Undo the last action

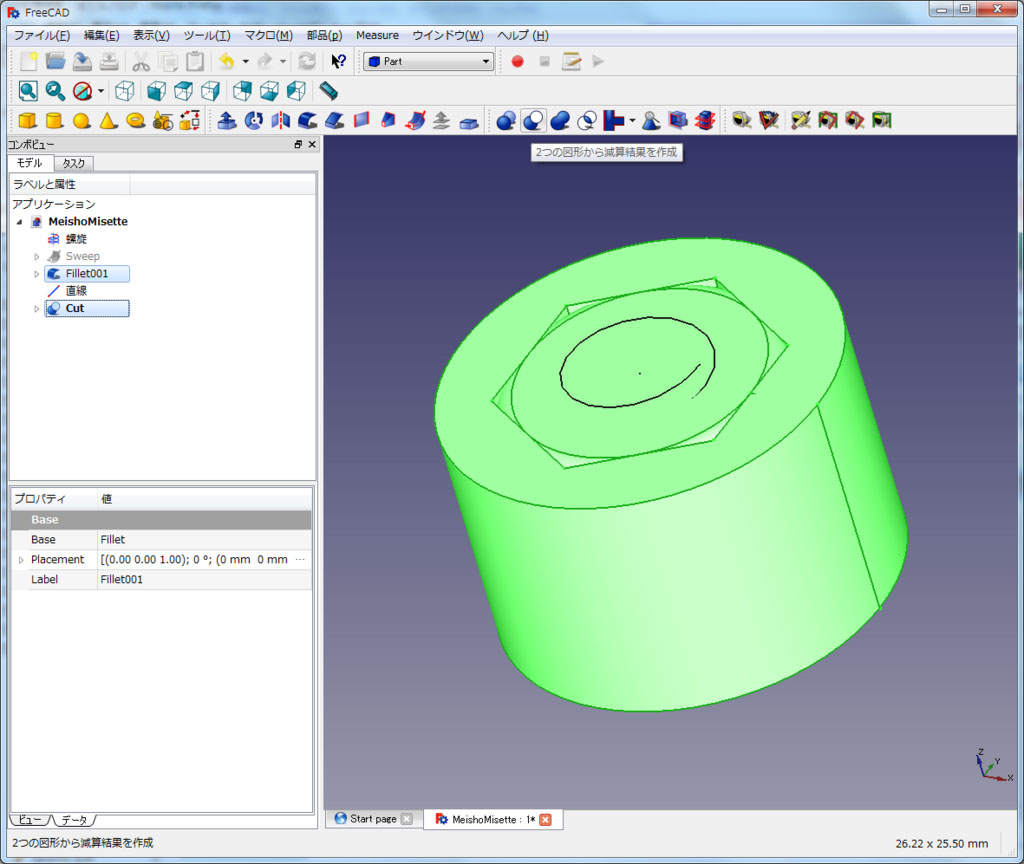[227, 61]
